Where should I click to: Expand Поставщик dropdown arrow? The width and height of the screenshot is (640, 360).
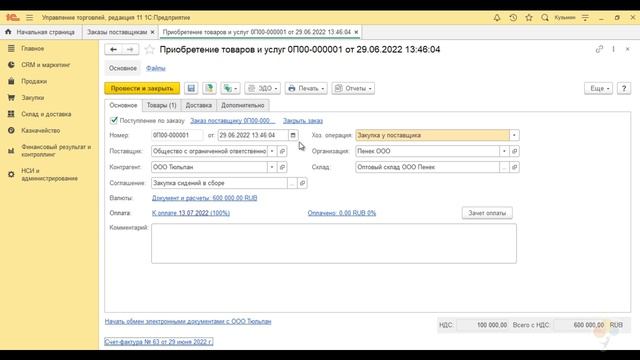tap(272, 151)
